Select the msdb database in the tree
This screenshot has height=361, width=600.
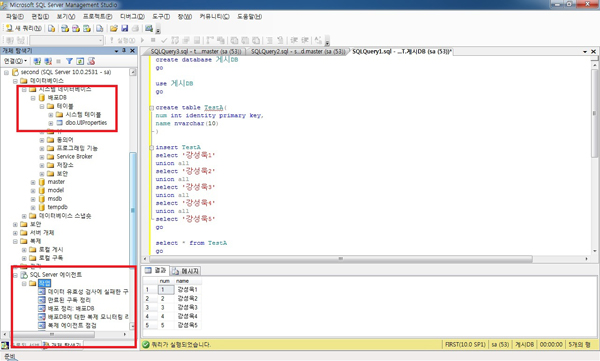coord(55,199)
